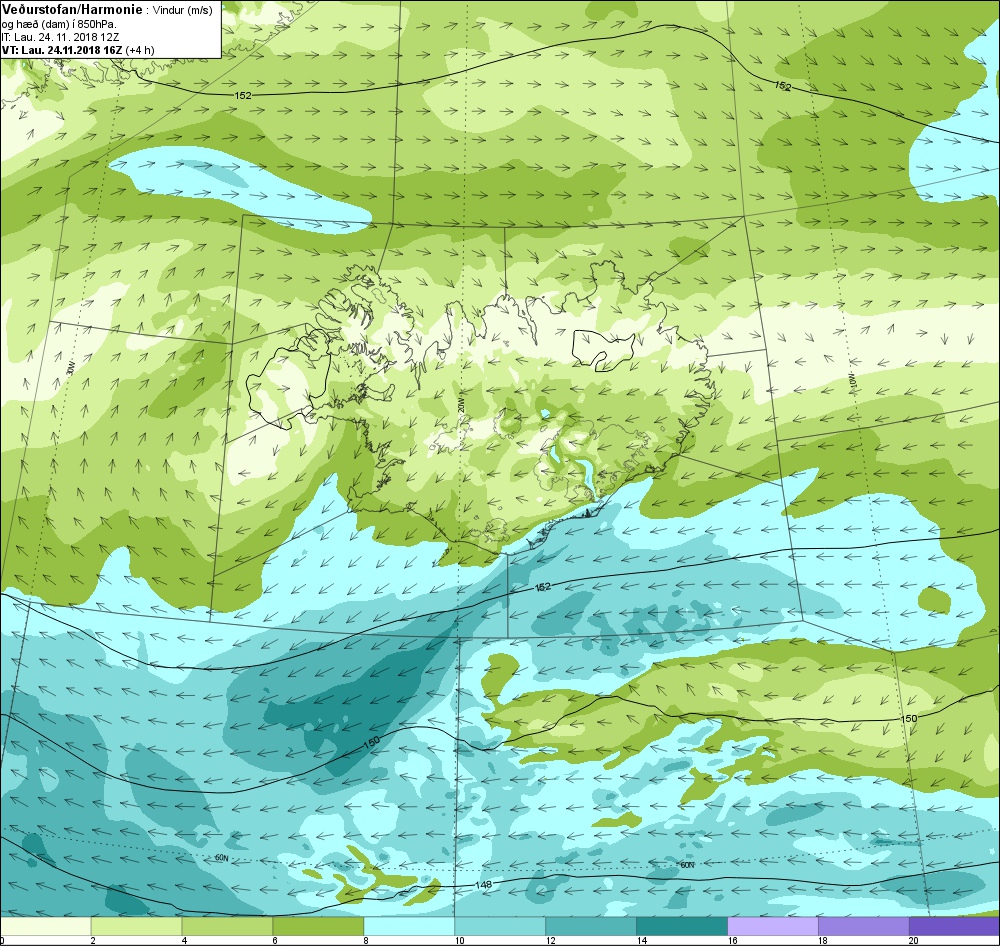Click the '152' contour label in the northeast corner
This screenshot has width=1000, height=946.
point(783,85)
